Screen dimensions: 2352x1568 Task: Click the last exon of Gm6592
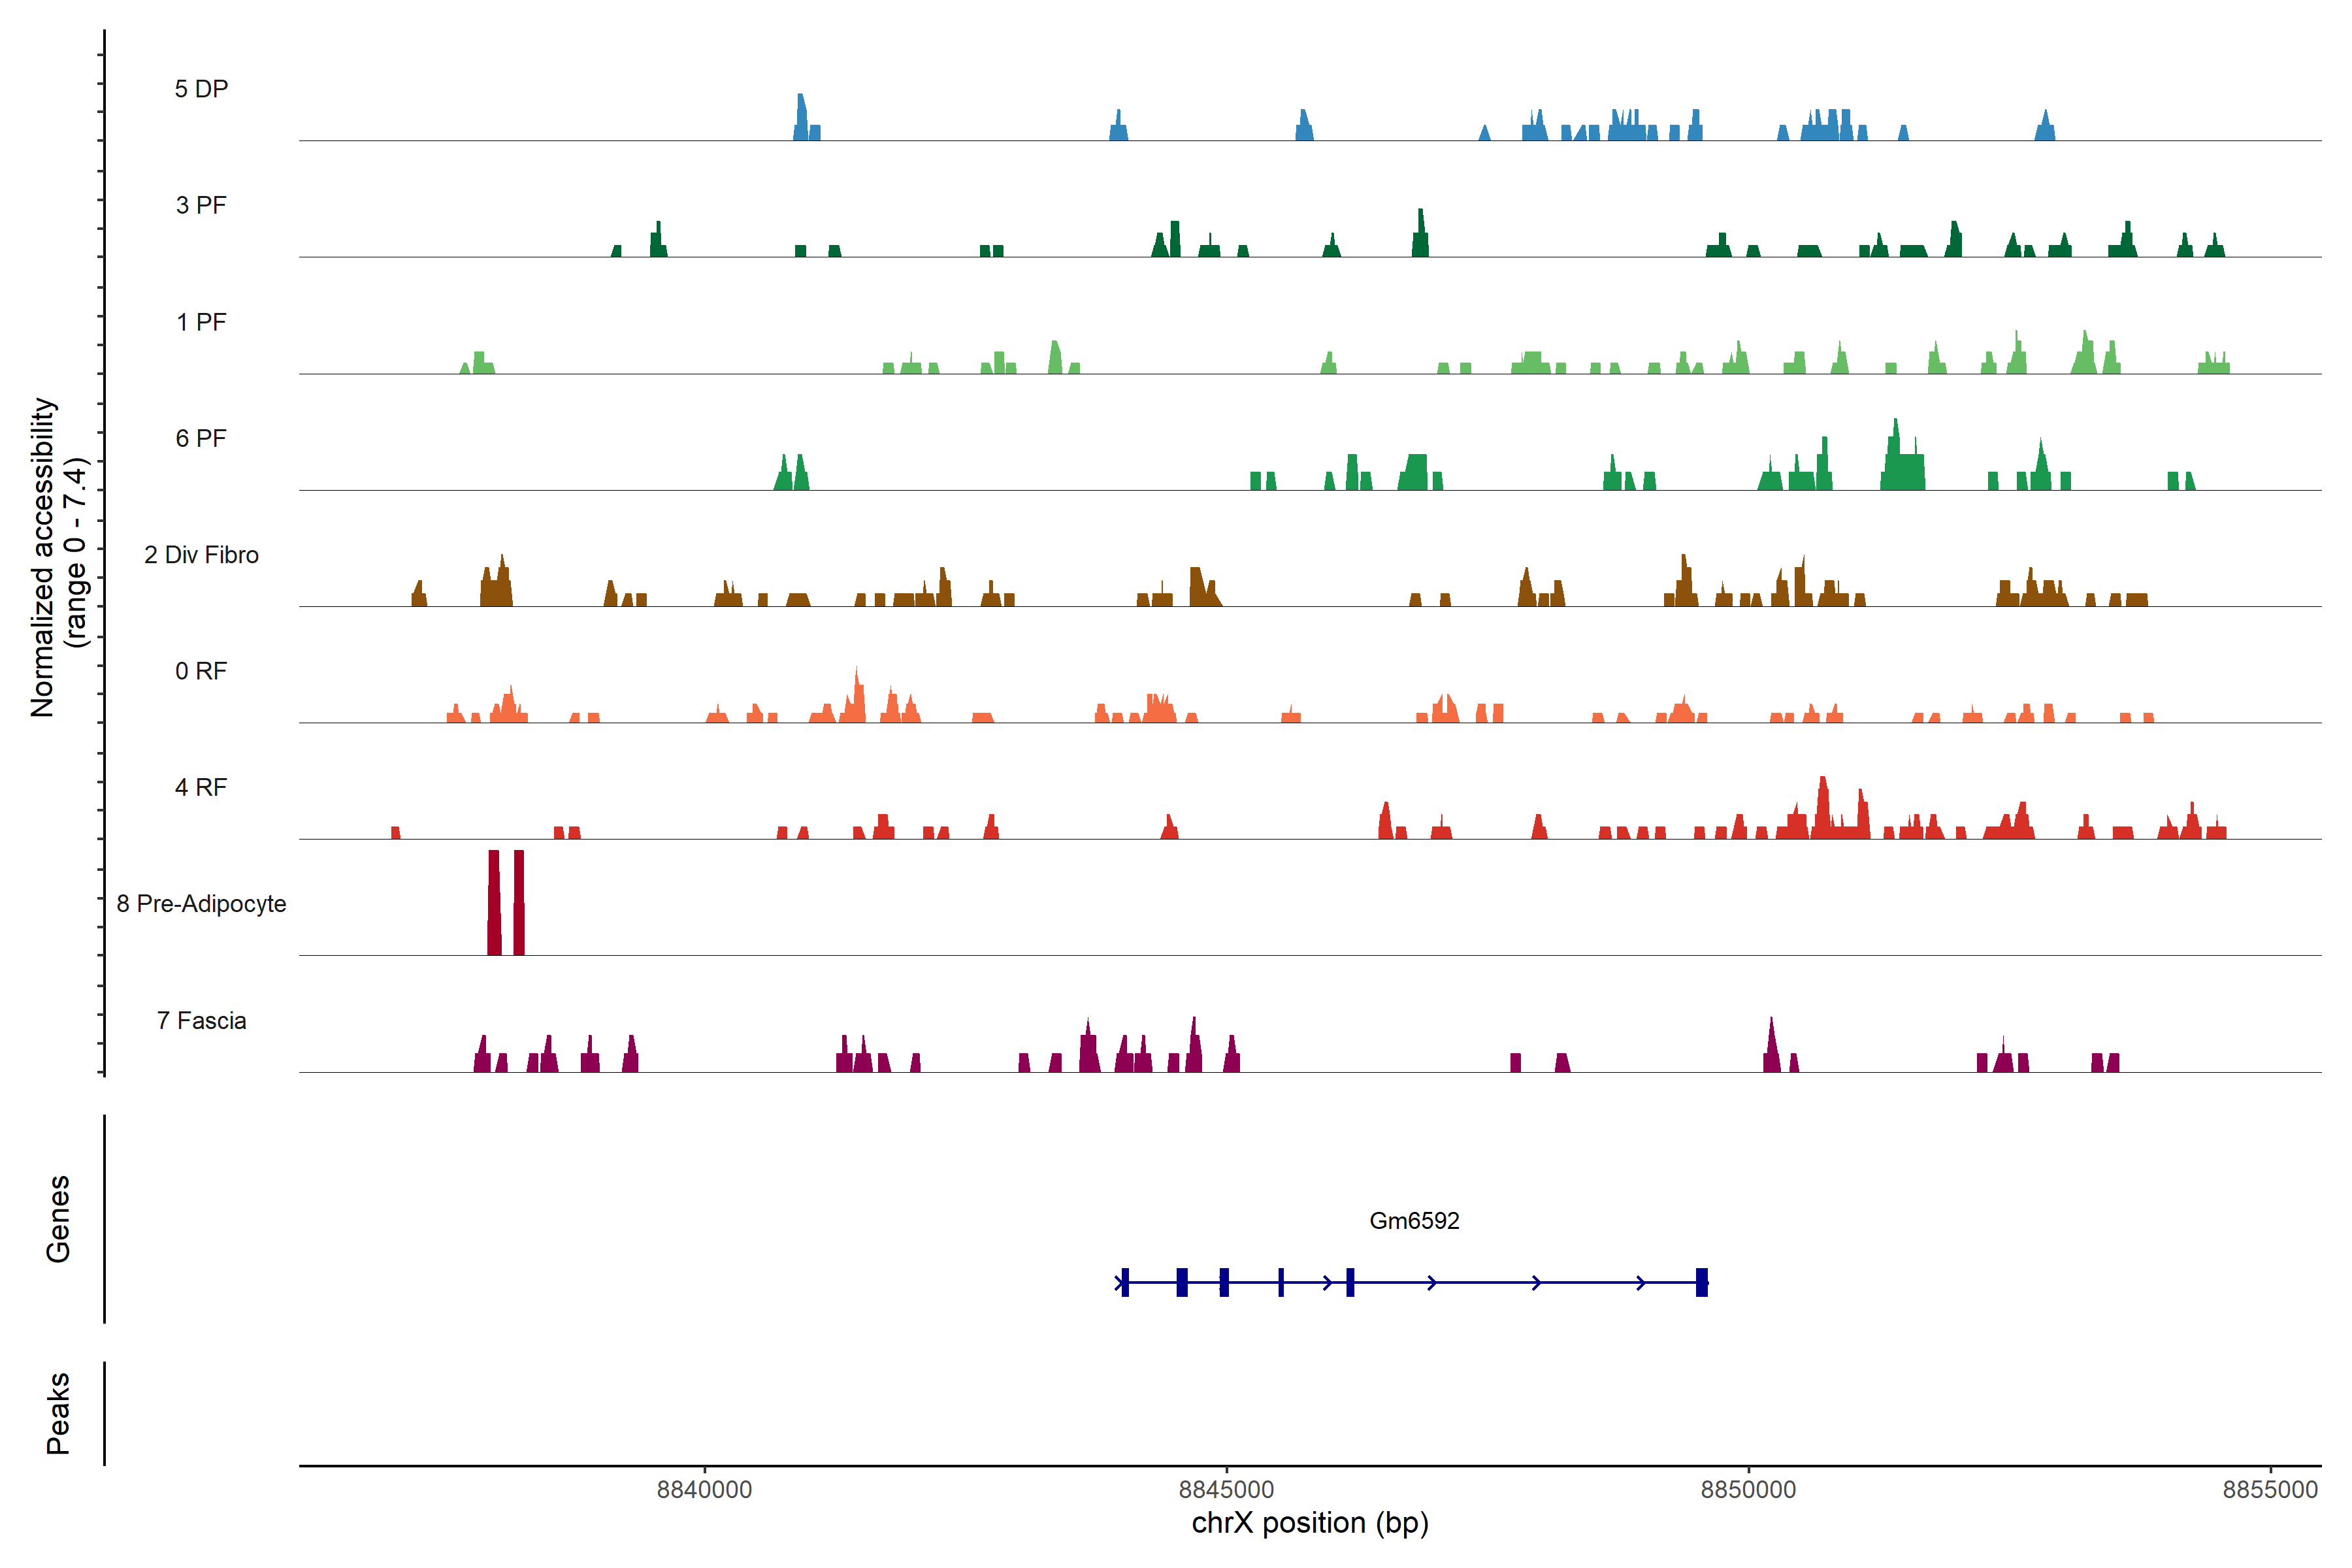coord(1701,1282)
